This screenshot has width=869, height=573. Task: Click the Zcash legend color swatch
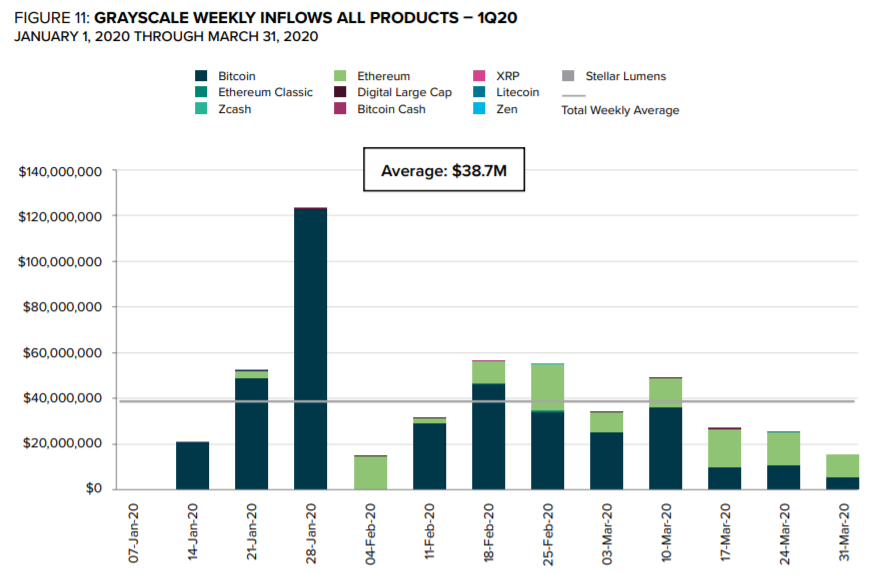pos(200,109)
